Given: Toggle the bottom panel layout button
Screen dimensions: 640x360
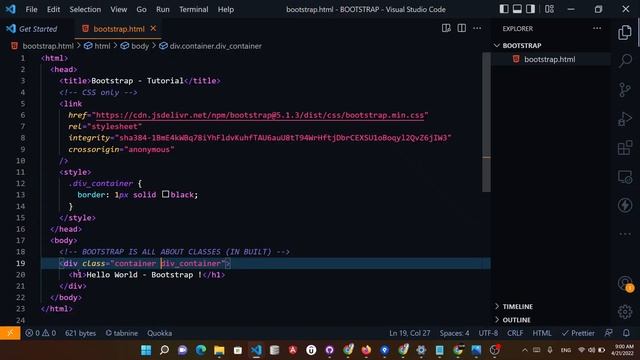Looking at the screenshot, I should point(517,9).
